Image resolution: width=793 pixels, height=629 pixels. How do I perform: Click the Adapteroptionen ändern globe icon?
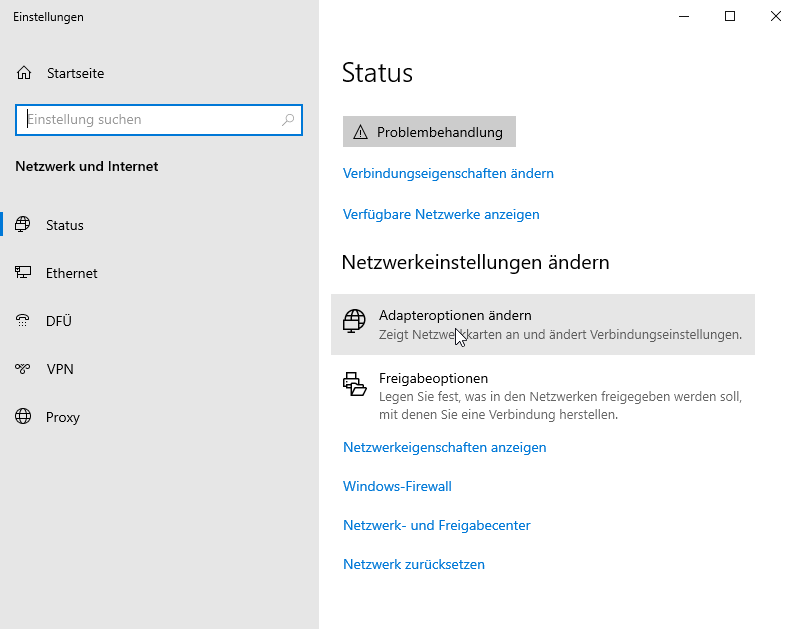(354, 321)
